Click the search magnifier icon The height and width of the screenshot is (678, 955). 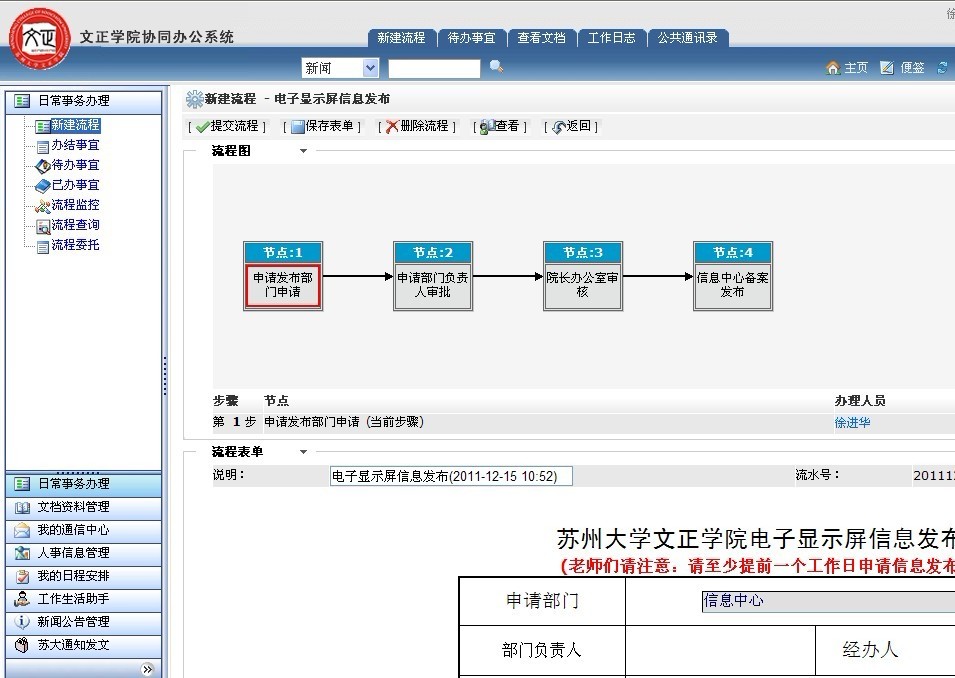pyautogui.click(x=496, y=67)
